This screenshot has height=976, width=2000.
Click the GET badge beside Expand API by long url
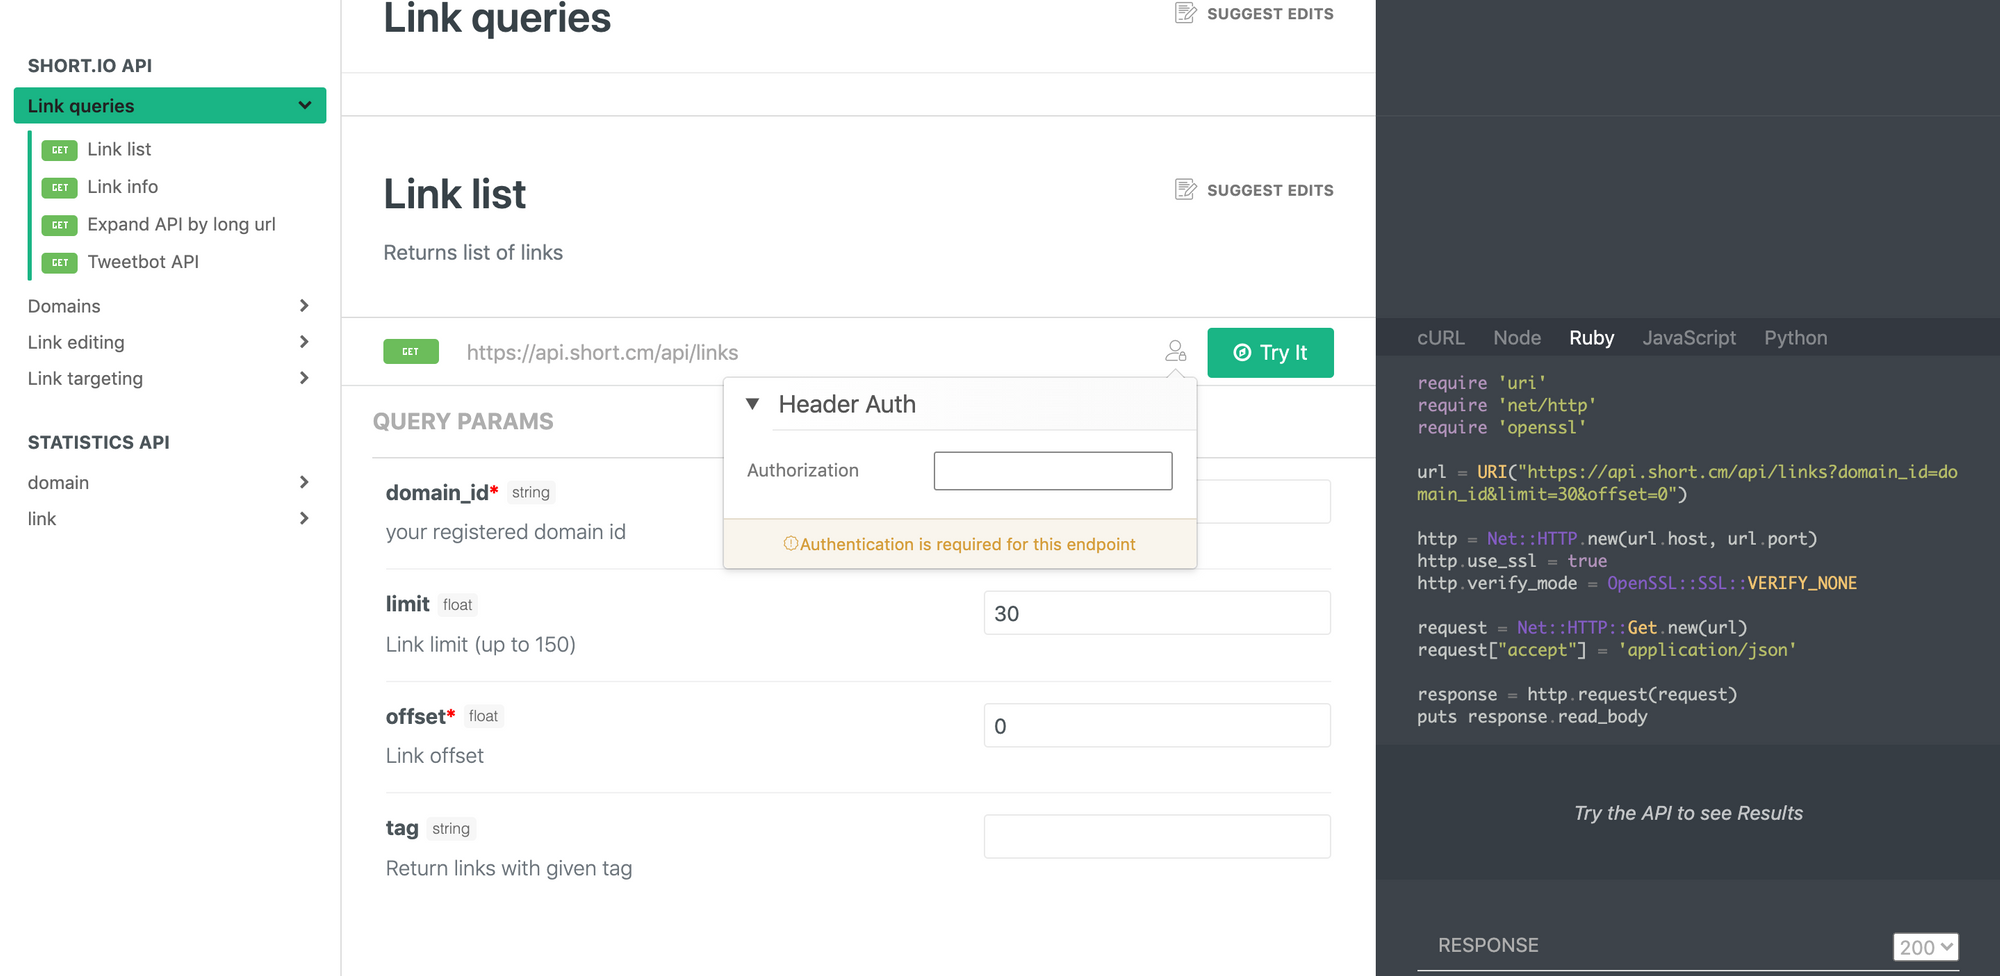[x=60, y=224]
